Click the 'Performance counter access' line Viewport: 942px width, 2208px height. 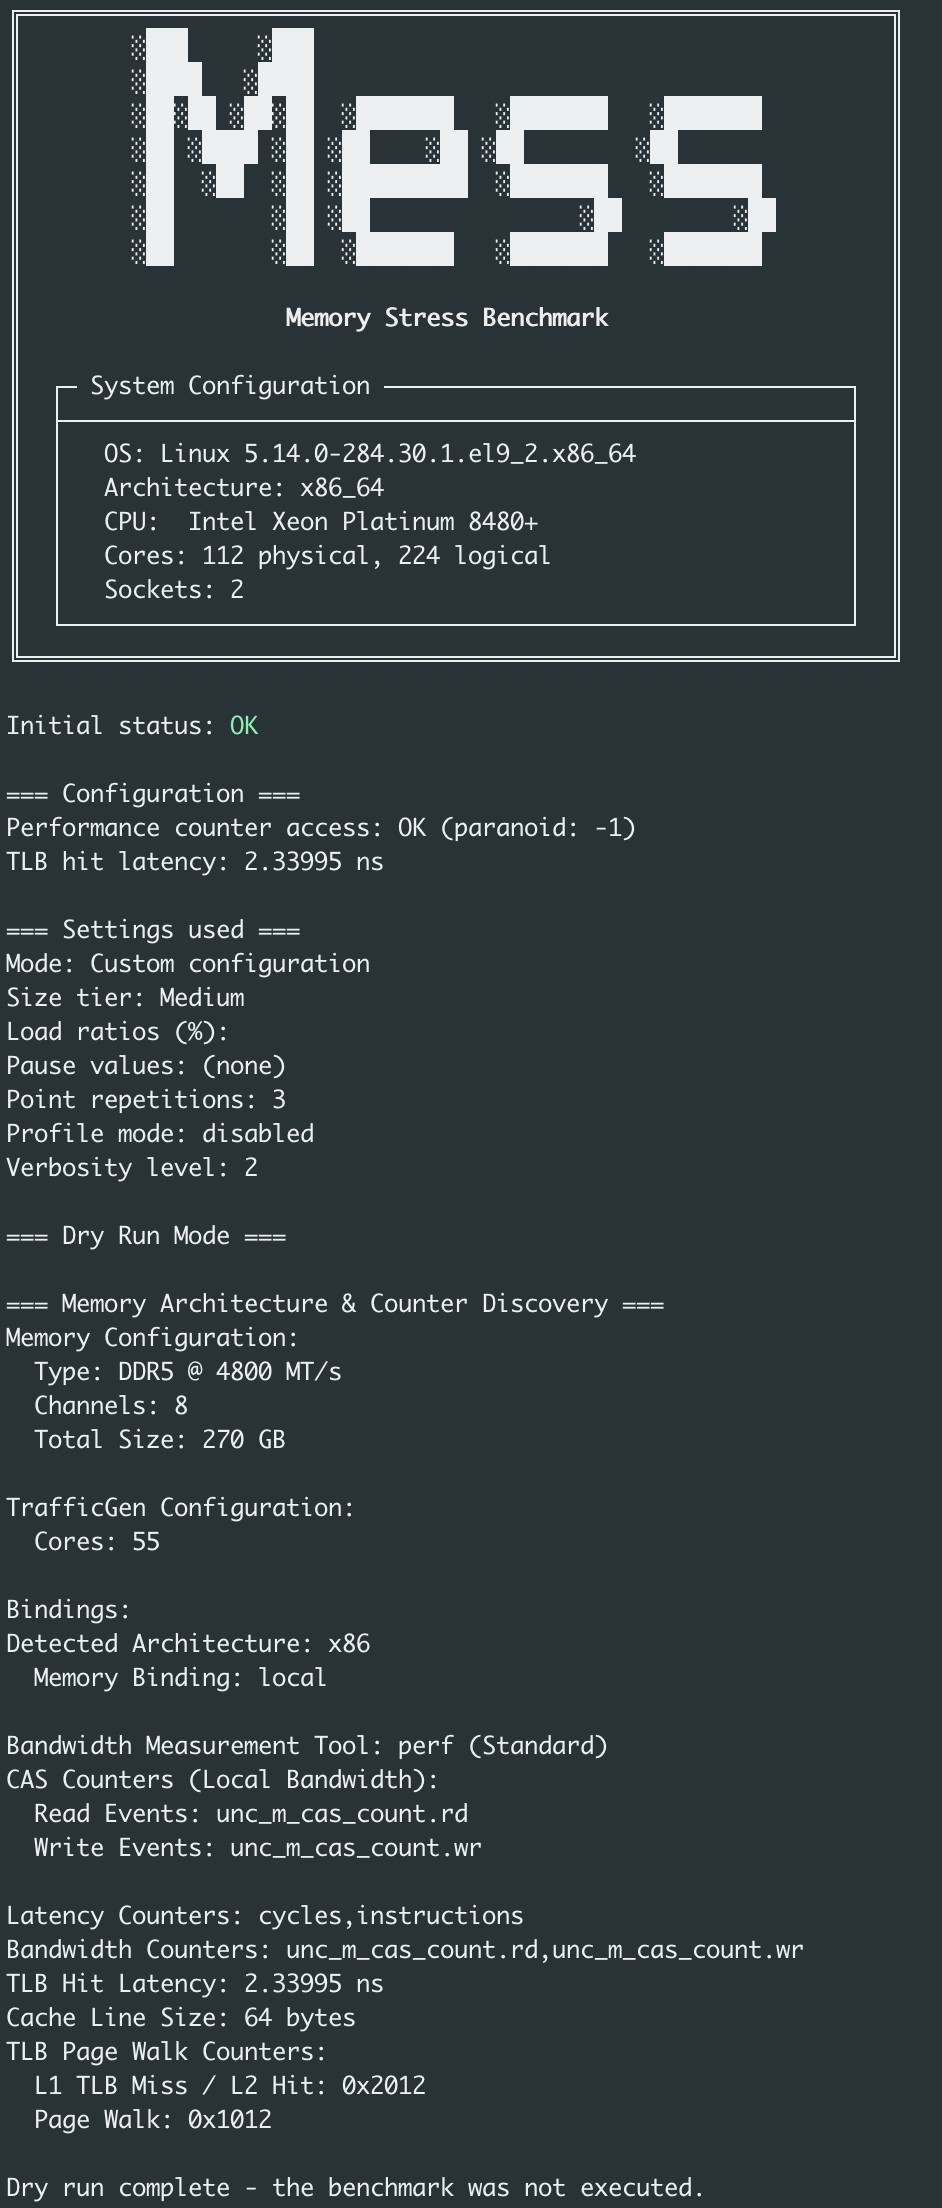tap(321, 828)
